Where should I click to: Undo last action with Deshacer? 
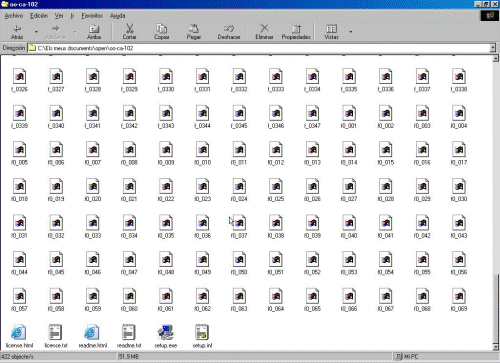point(229,32)
